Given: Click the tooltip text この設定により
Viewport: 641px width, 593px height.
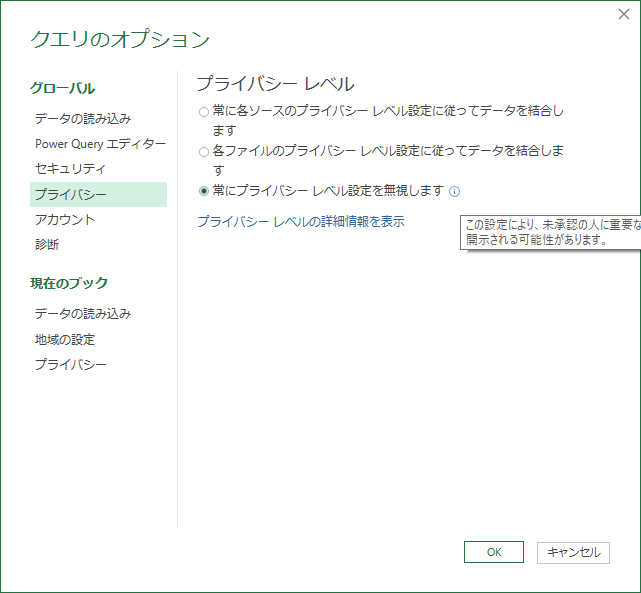Looking at the screenshot, I should coord(553,232).
